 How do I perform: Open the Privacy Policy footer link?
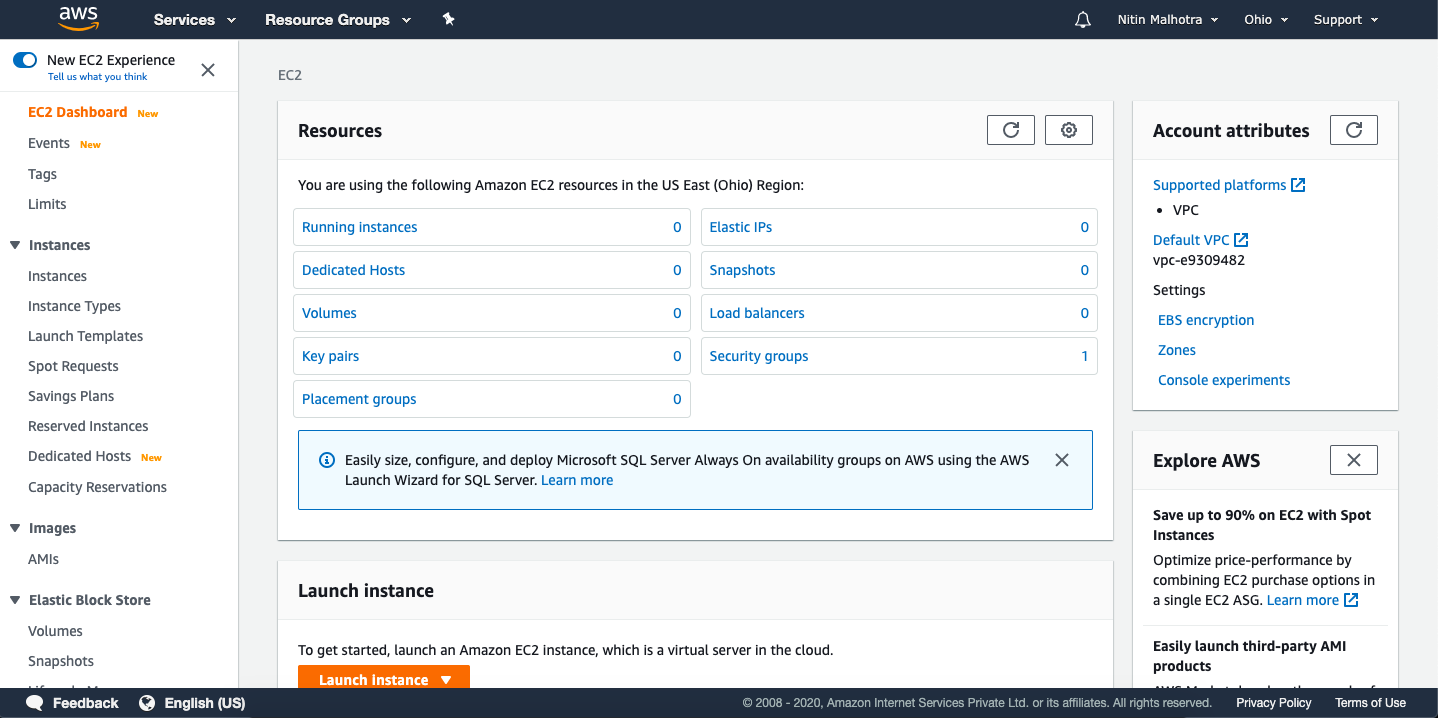[x=1273, y=703]
